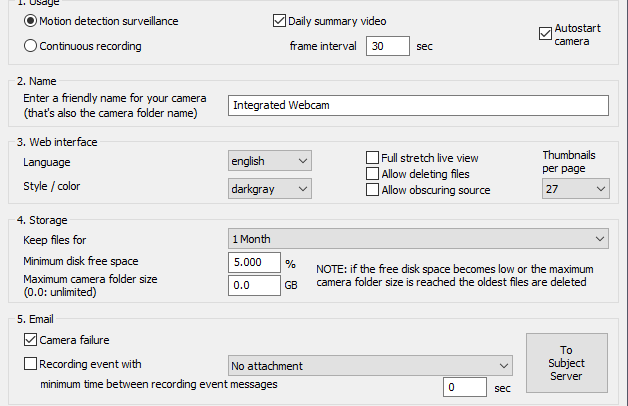Click the camera name text field

[x=418, y=105]
